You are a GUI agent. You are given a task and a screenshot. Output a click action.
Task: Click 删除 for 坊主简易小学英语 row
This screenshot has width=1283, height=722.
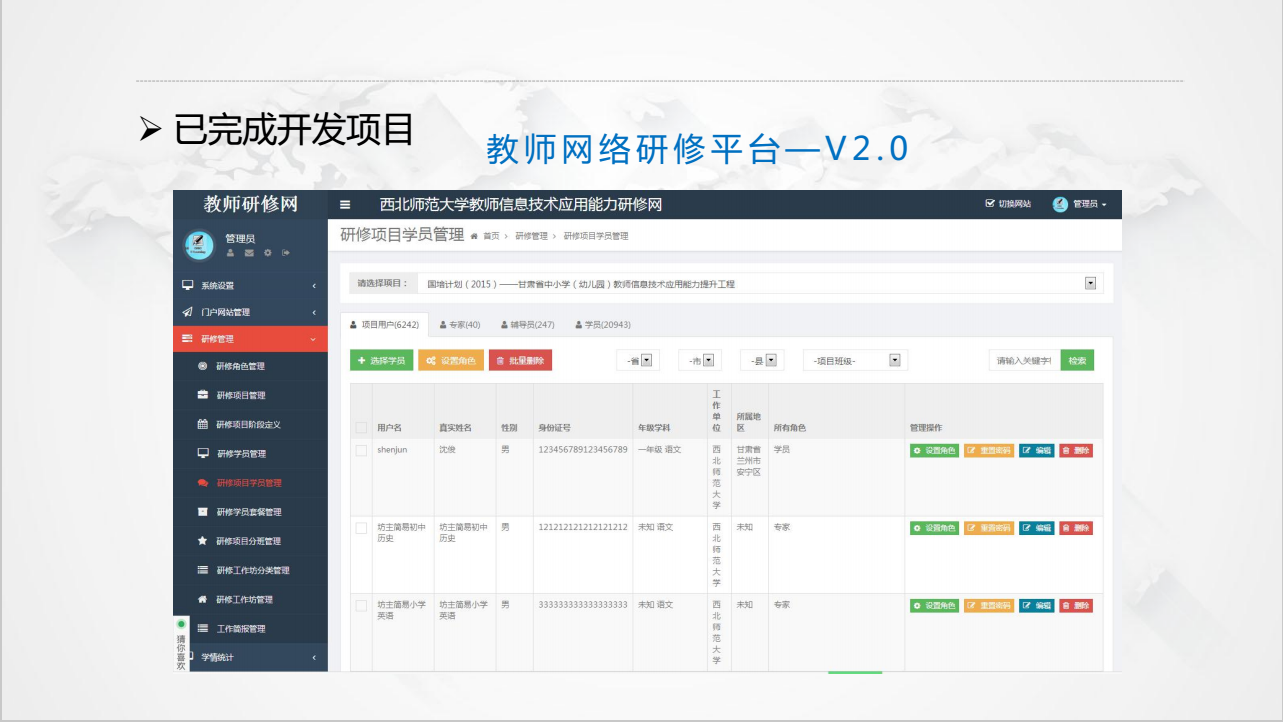(x=1076, y=606)
